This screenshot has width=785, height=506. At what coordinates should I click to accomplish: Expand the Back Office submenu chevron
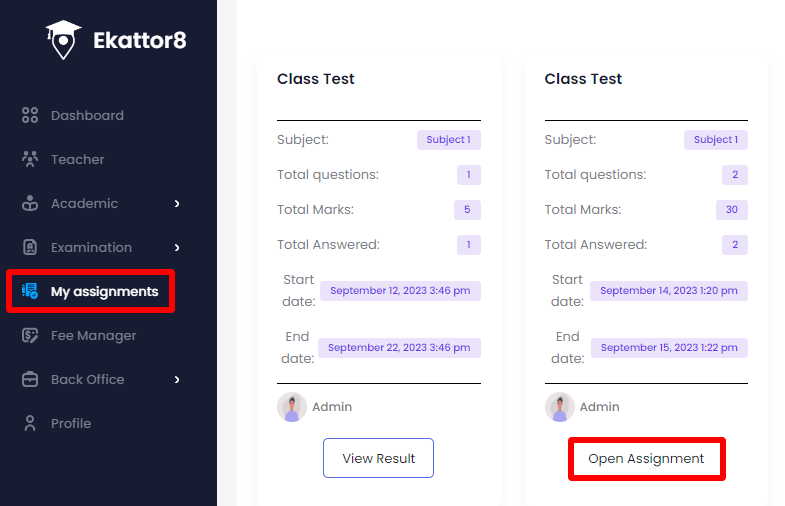177,379
